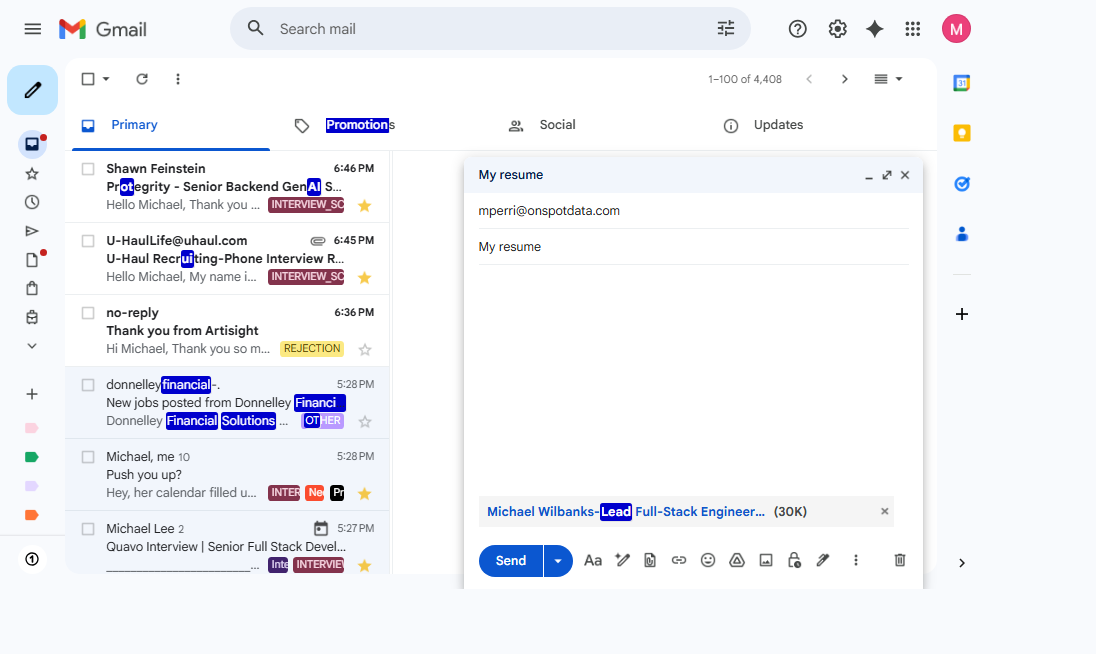Open Gemini sparkle icon in header
Screen dimensions: 1096x654
click(875, 29)
